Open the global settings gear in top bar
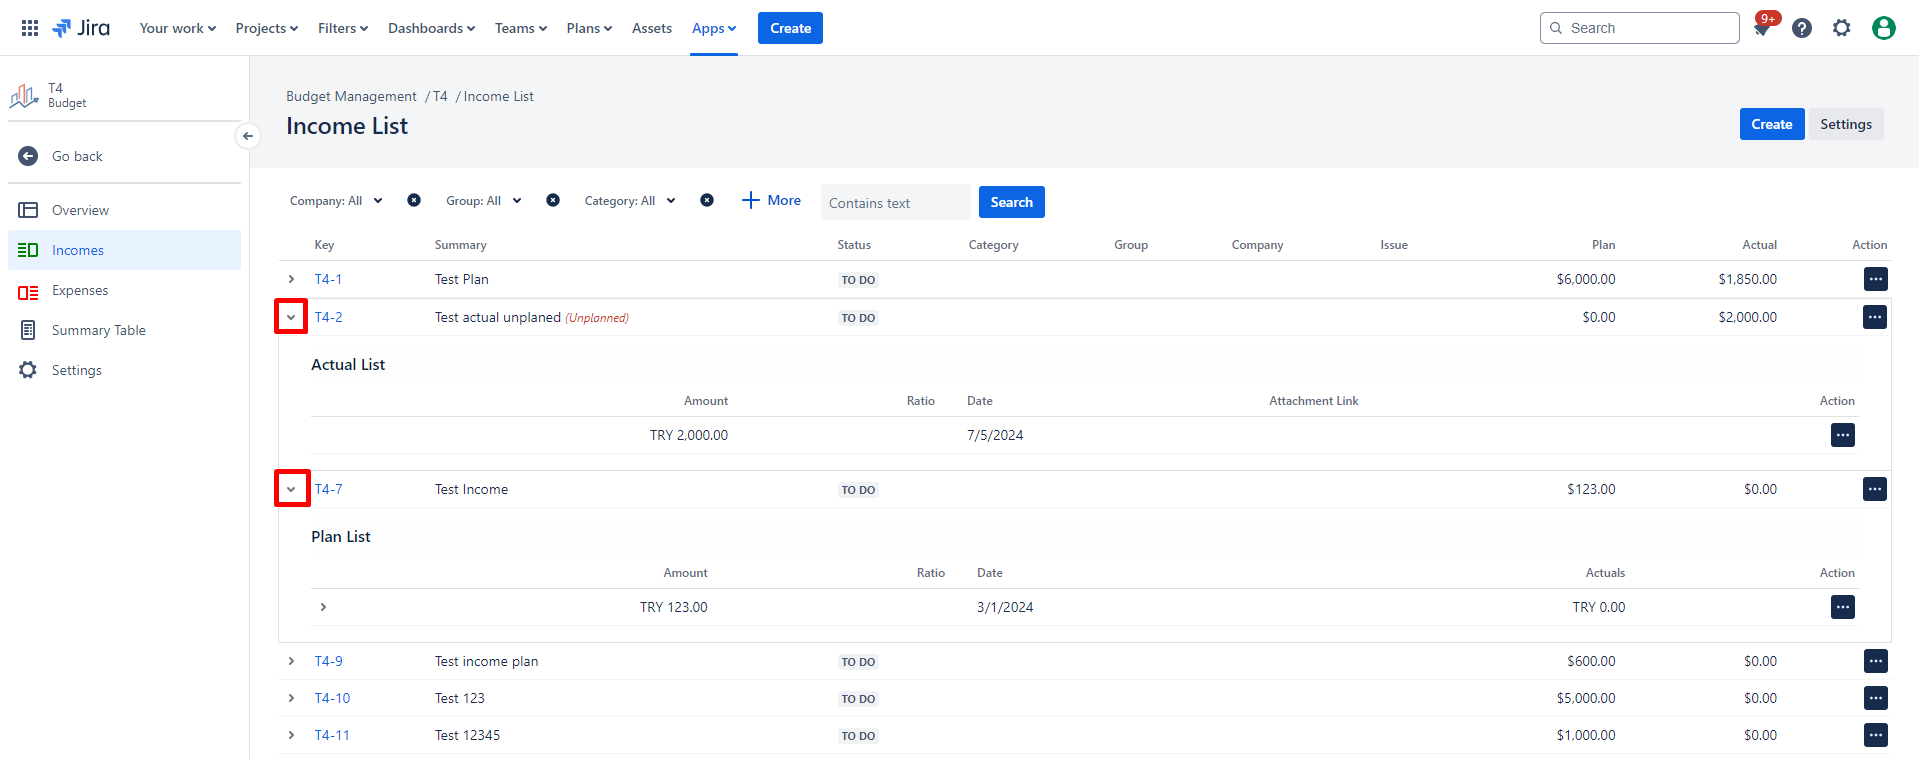 pyautogui.click(x=1842, y=28)
